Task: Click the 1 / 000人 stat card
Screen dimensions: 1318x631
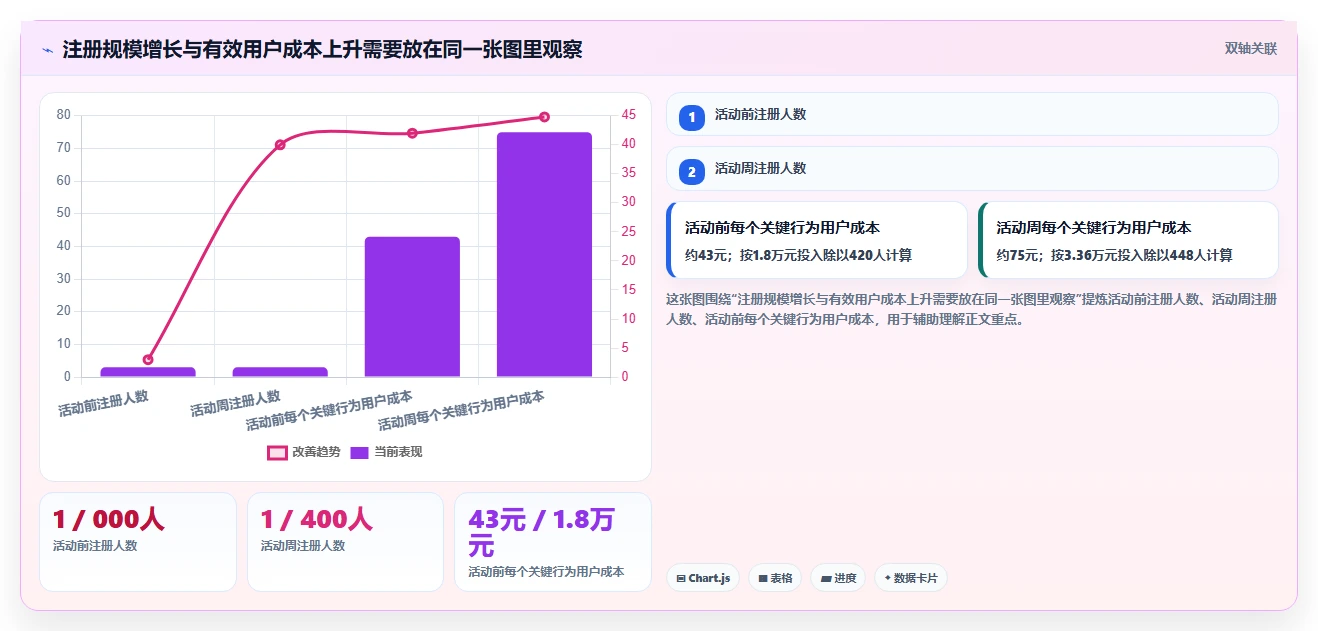Action: pos(138,542)
